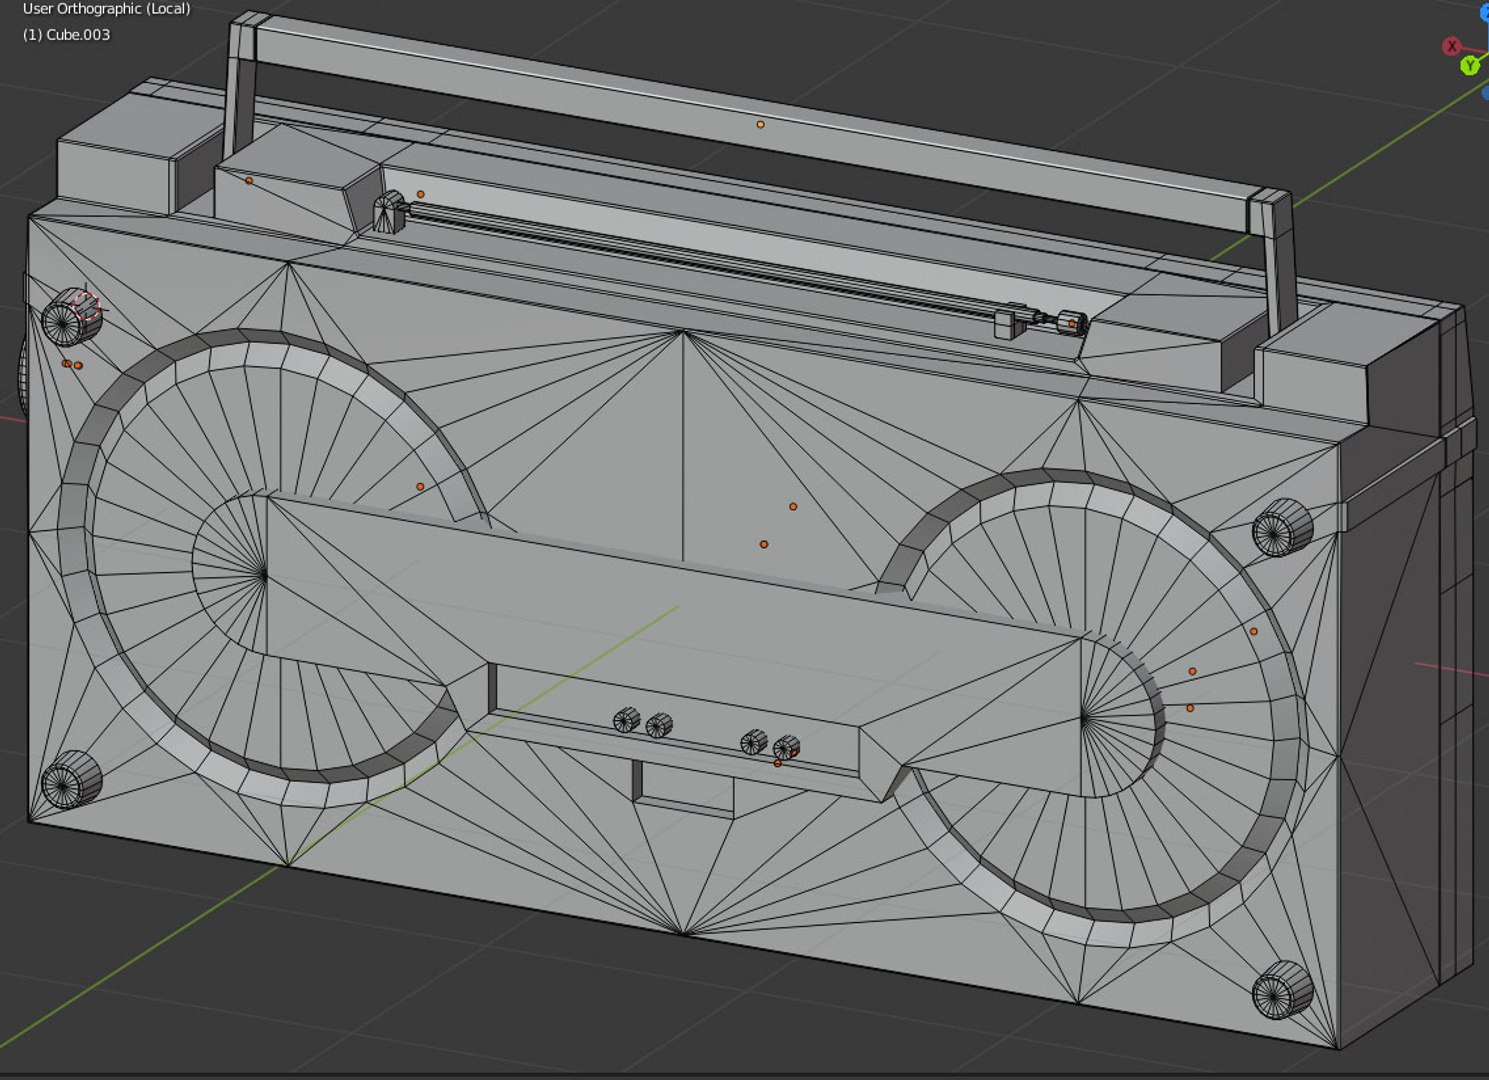
Task: Click the red X axis gizmo handle
Action: tap(1452, 46)
